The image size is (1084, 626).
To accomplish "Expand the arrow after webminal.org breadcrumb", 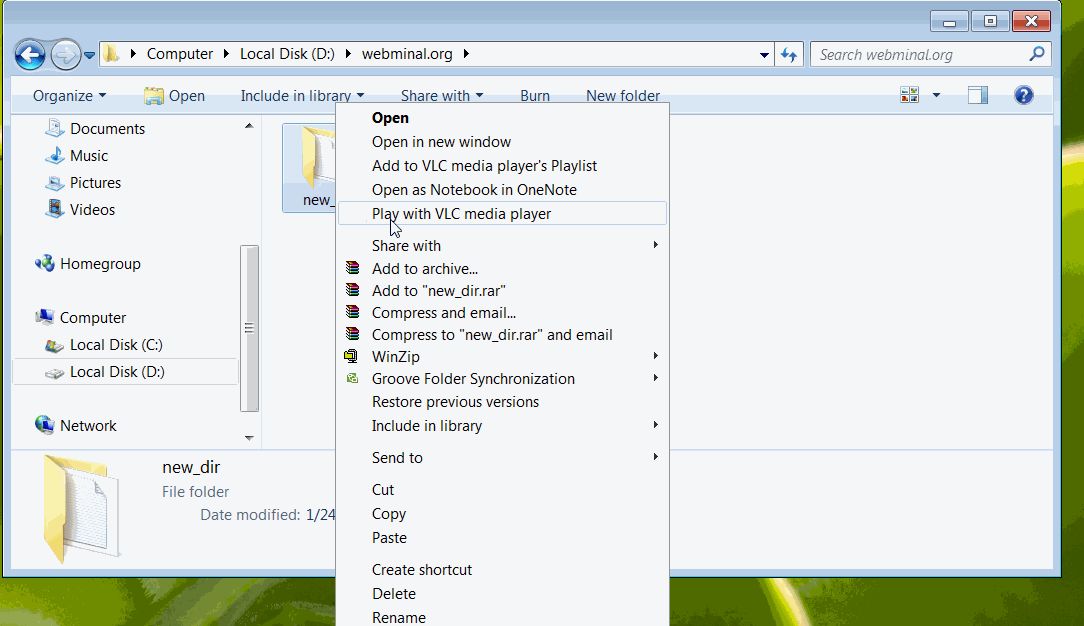I will coord(467,54).
